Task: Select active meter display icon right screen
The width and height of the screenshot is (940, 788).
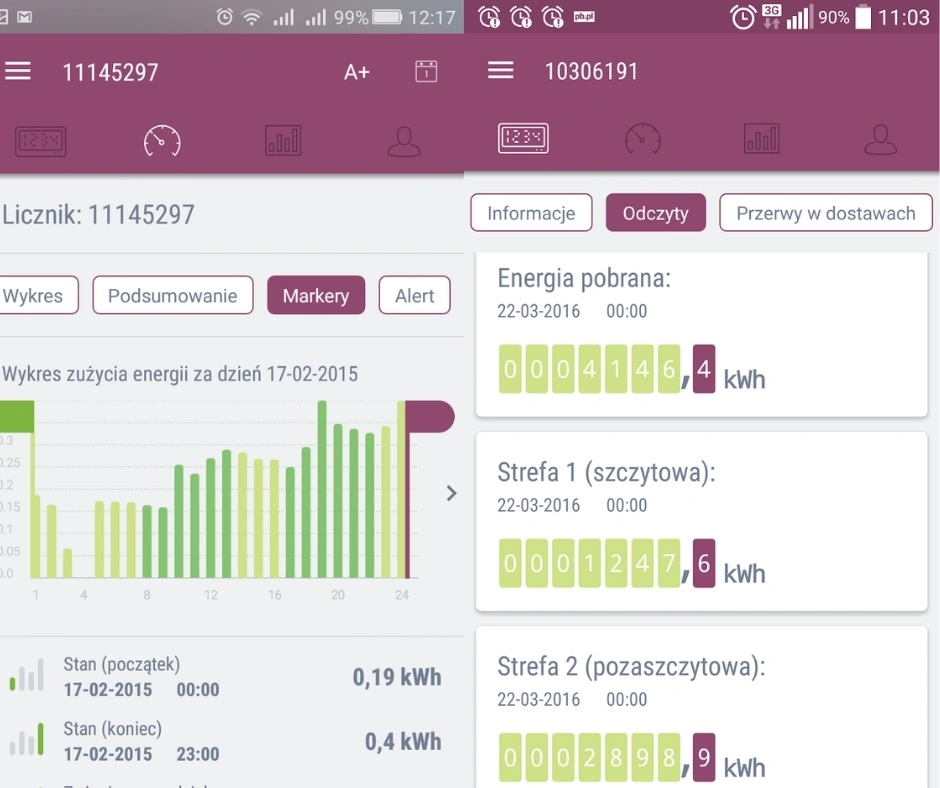Action: point(523,138)
